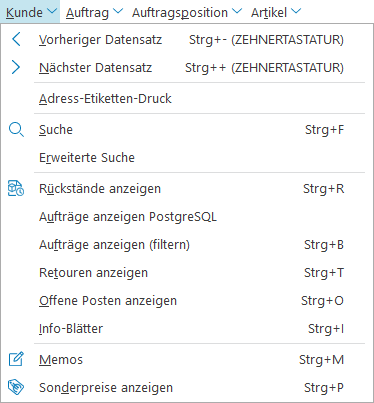The image size is (374, 403).
Task: Click the left arrow previous record icon
Action: 16,39
